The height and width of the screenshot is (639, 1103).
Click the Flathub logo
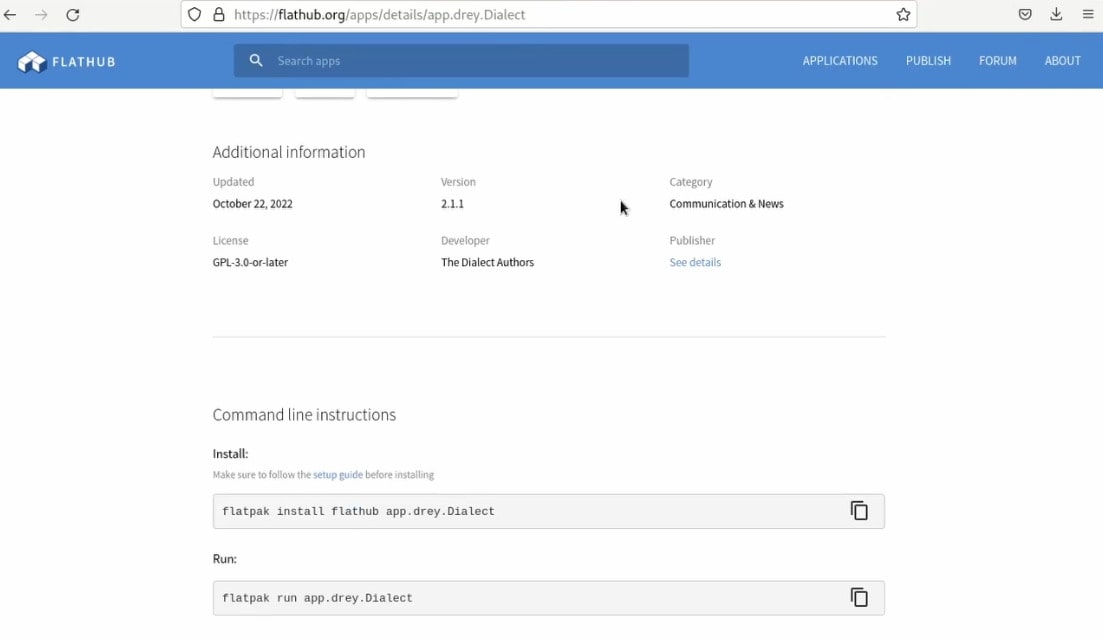(x=66, y=62)
